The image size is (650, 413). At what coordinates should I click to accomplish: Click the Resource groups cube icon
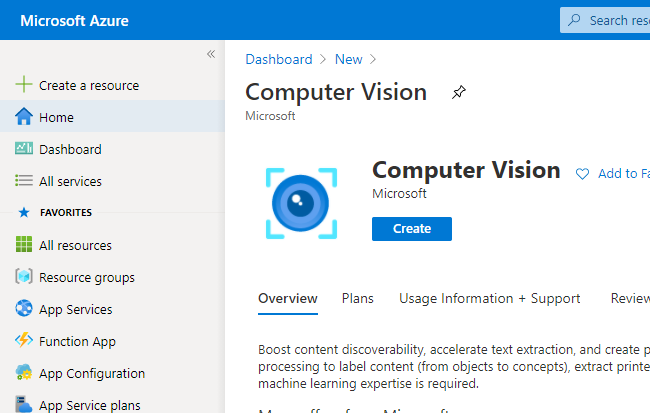pyautogui.click(x=24, y=277)
